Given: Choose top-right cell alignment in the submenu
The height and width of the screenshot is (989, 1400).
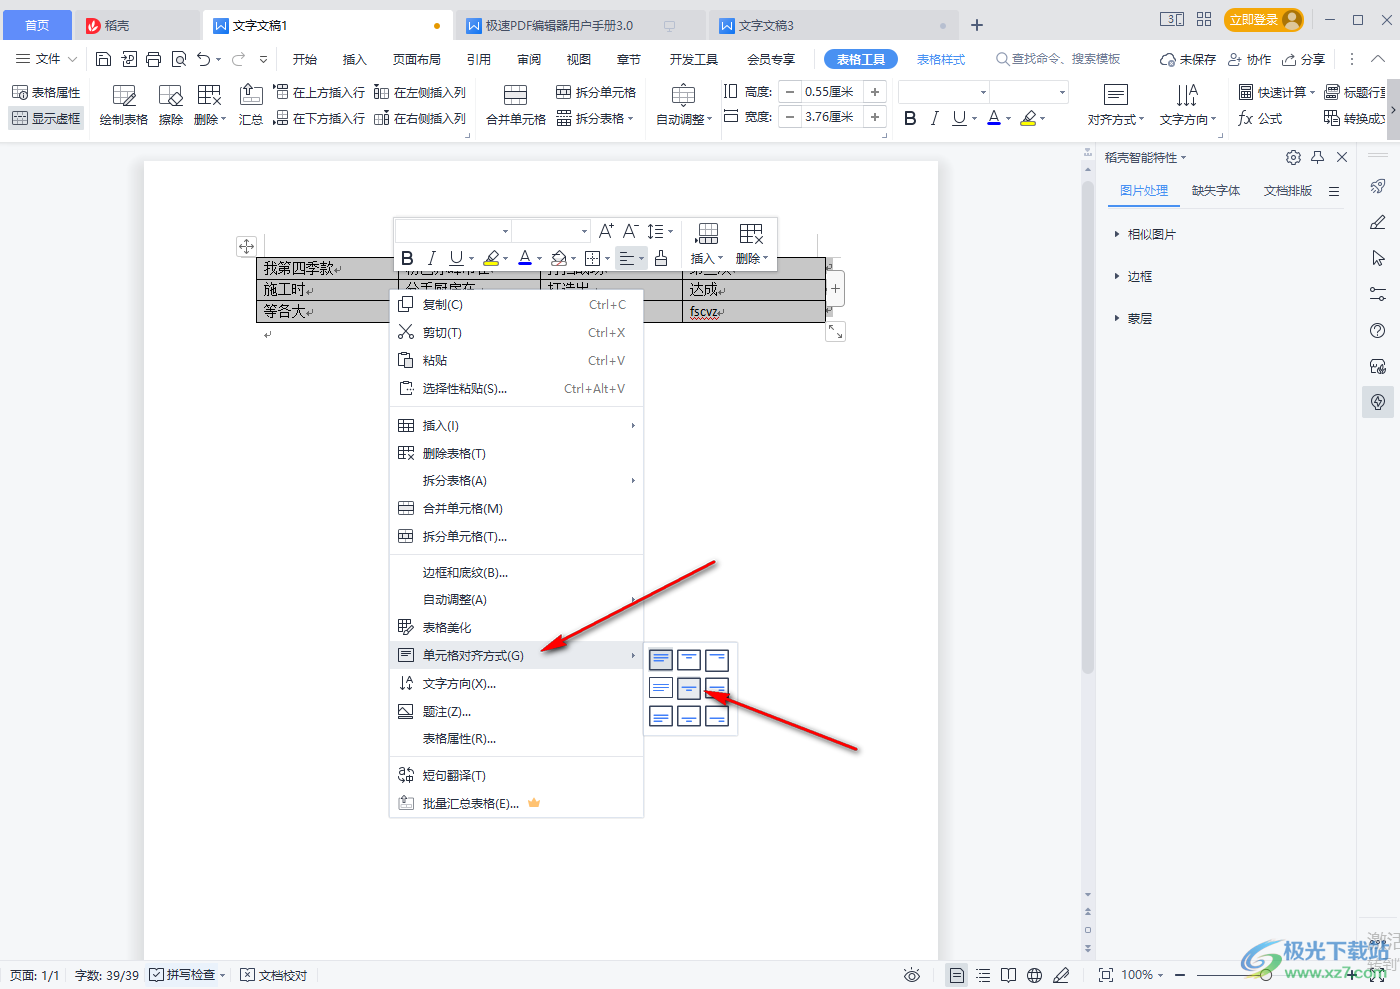Looking at the screenshot, I should click(717, 660).
